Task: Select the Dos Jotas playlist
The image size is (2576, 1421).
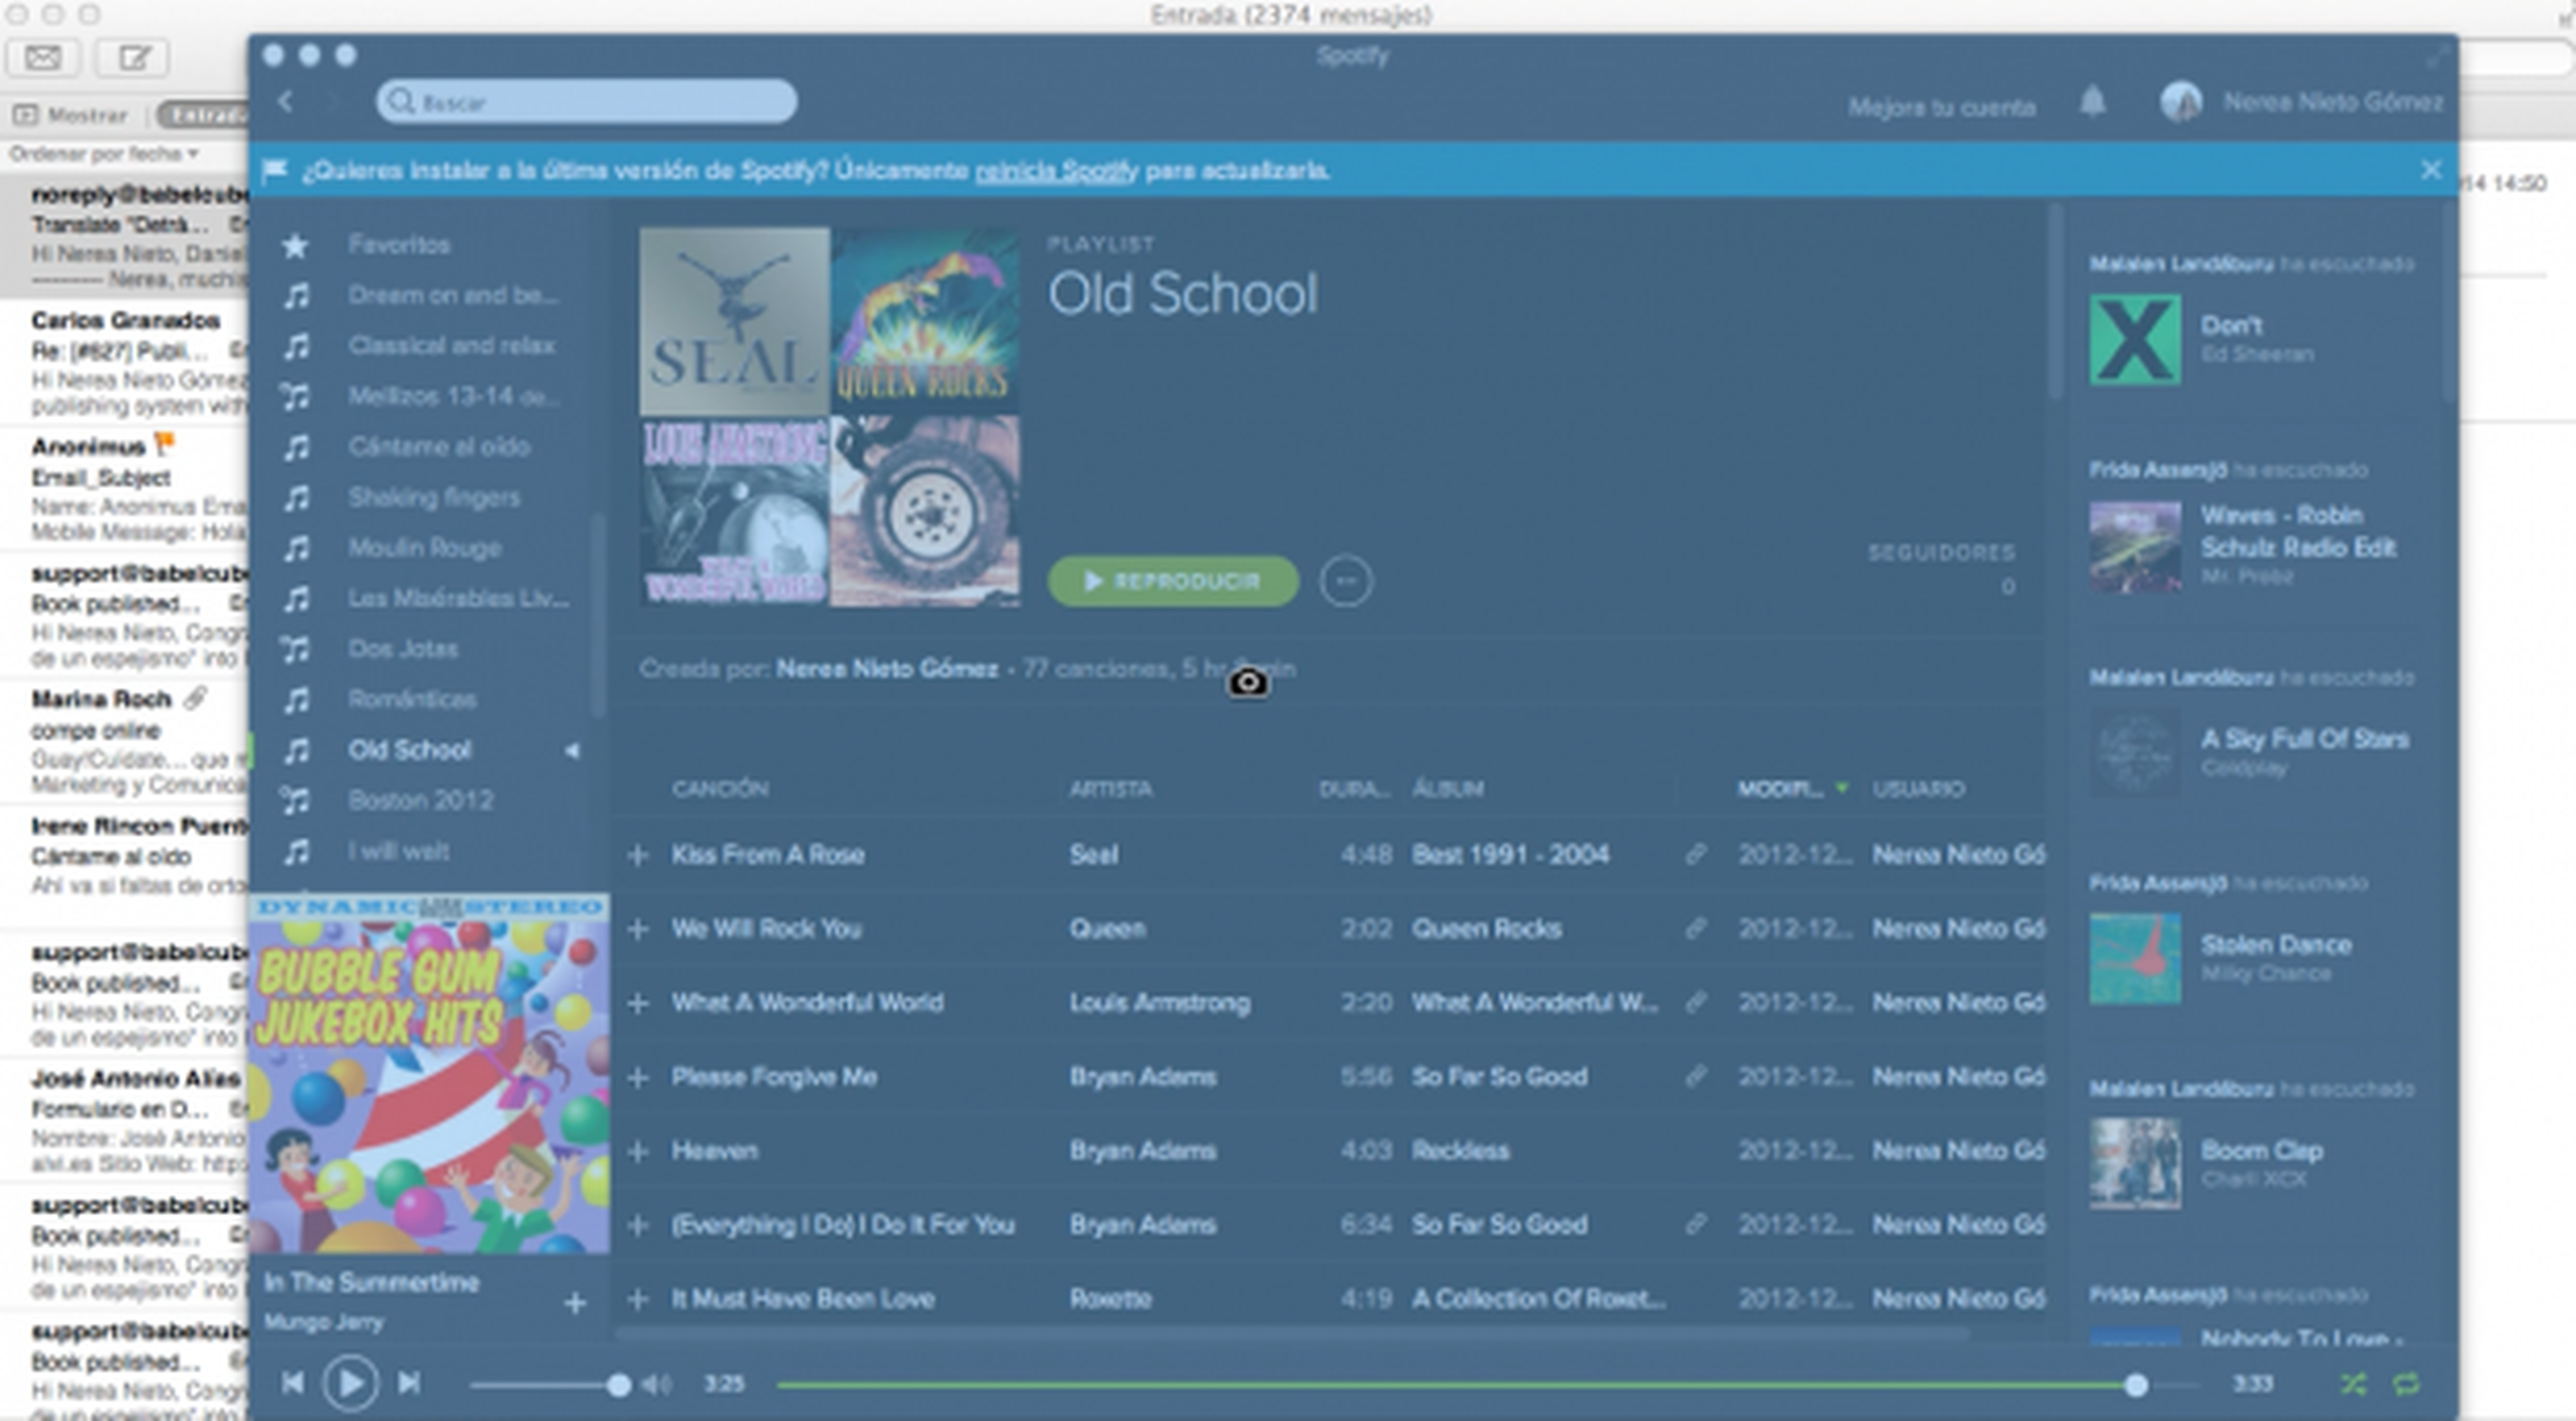Action: coord(403,648)
